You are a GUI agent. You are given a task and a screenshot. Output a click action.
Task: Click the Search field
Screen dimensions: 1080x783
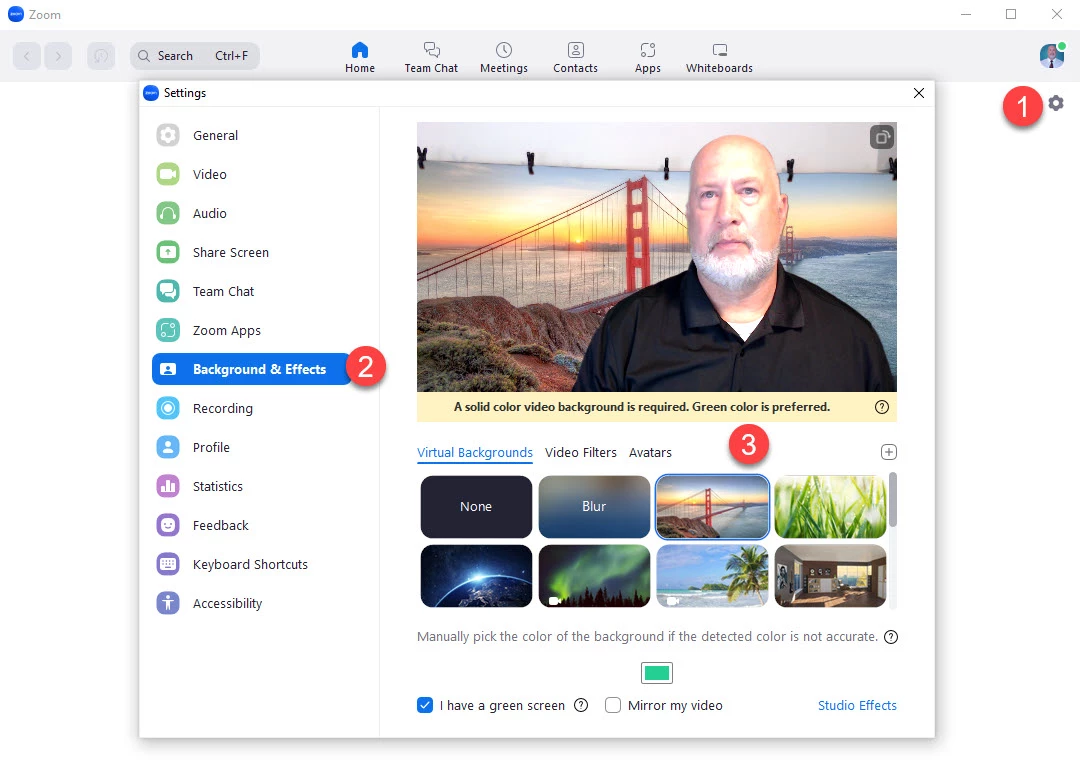195,56
